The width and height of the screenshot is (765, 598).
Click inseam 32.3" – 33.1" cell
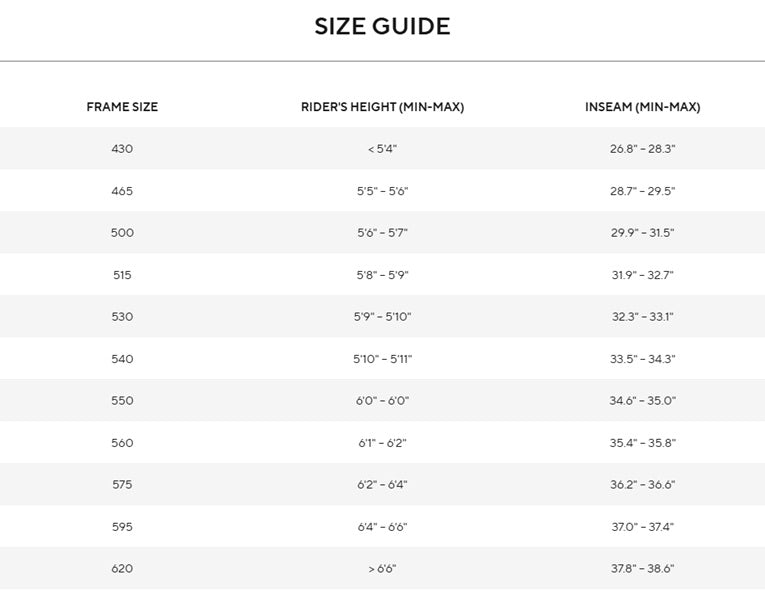pos(643,317)
